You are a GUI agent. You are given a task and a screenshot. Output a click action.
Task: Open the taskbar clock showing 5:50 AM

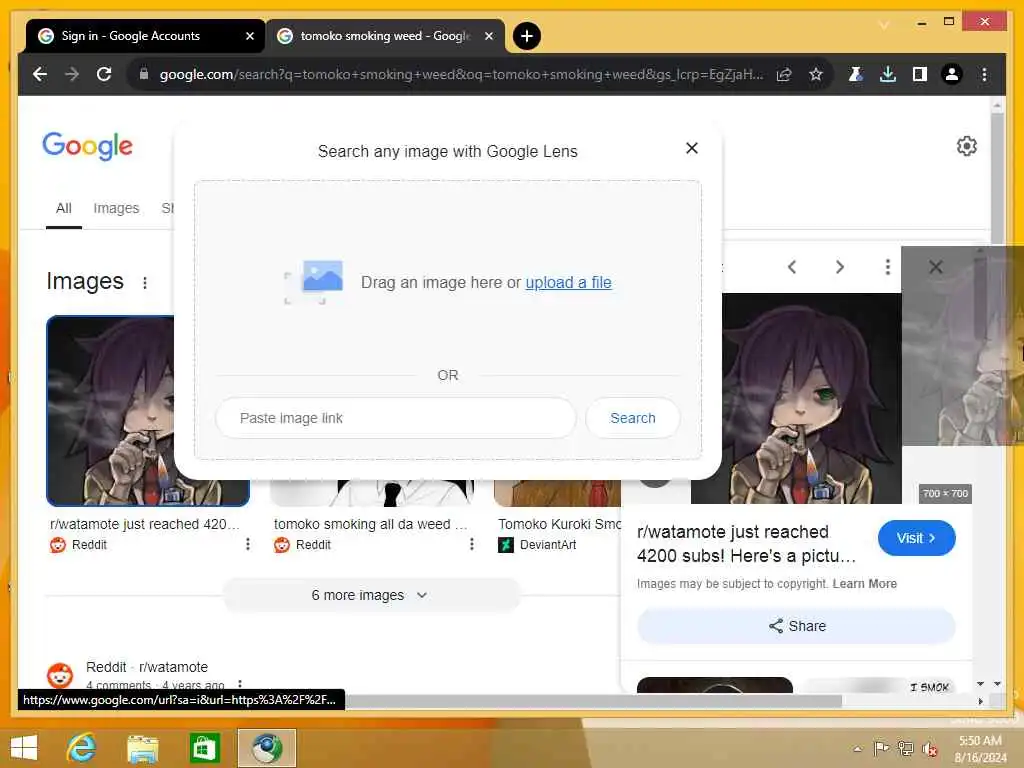(x=980, y=749)
